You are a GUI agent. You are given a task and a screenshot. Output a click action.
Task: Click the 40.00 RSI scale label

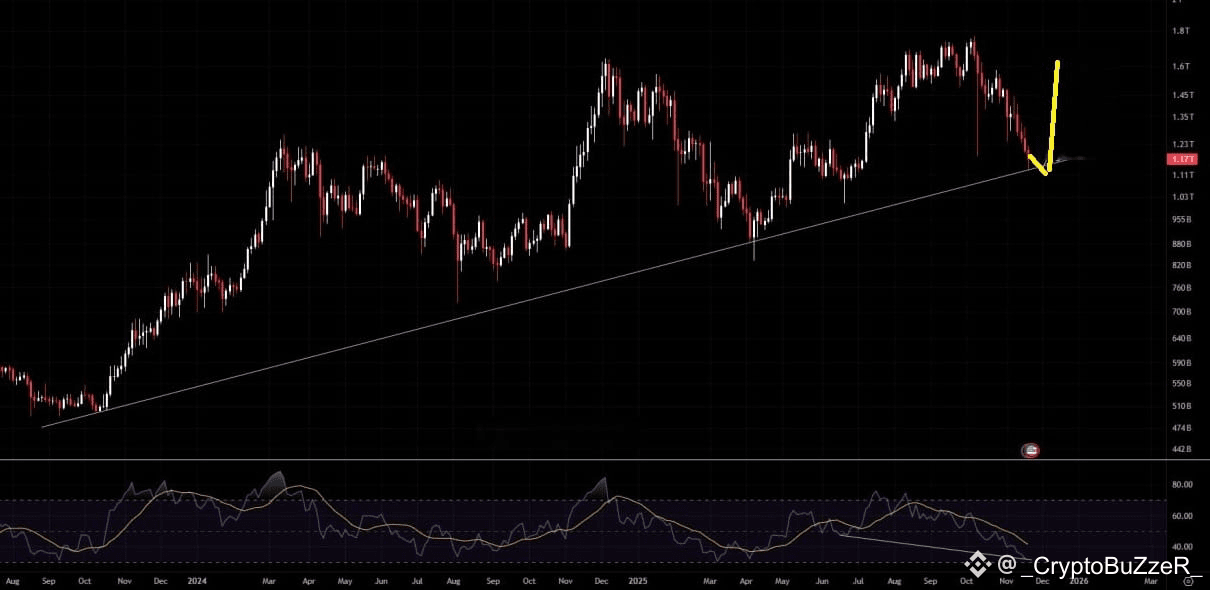1182,547
